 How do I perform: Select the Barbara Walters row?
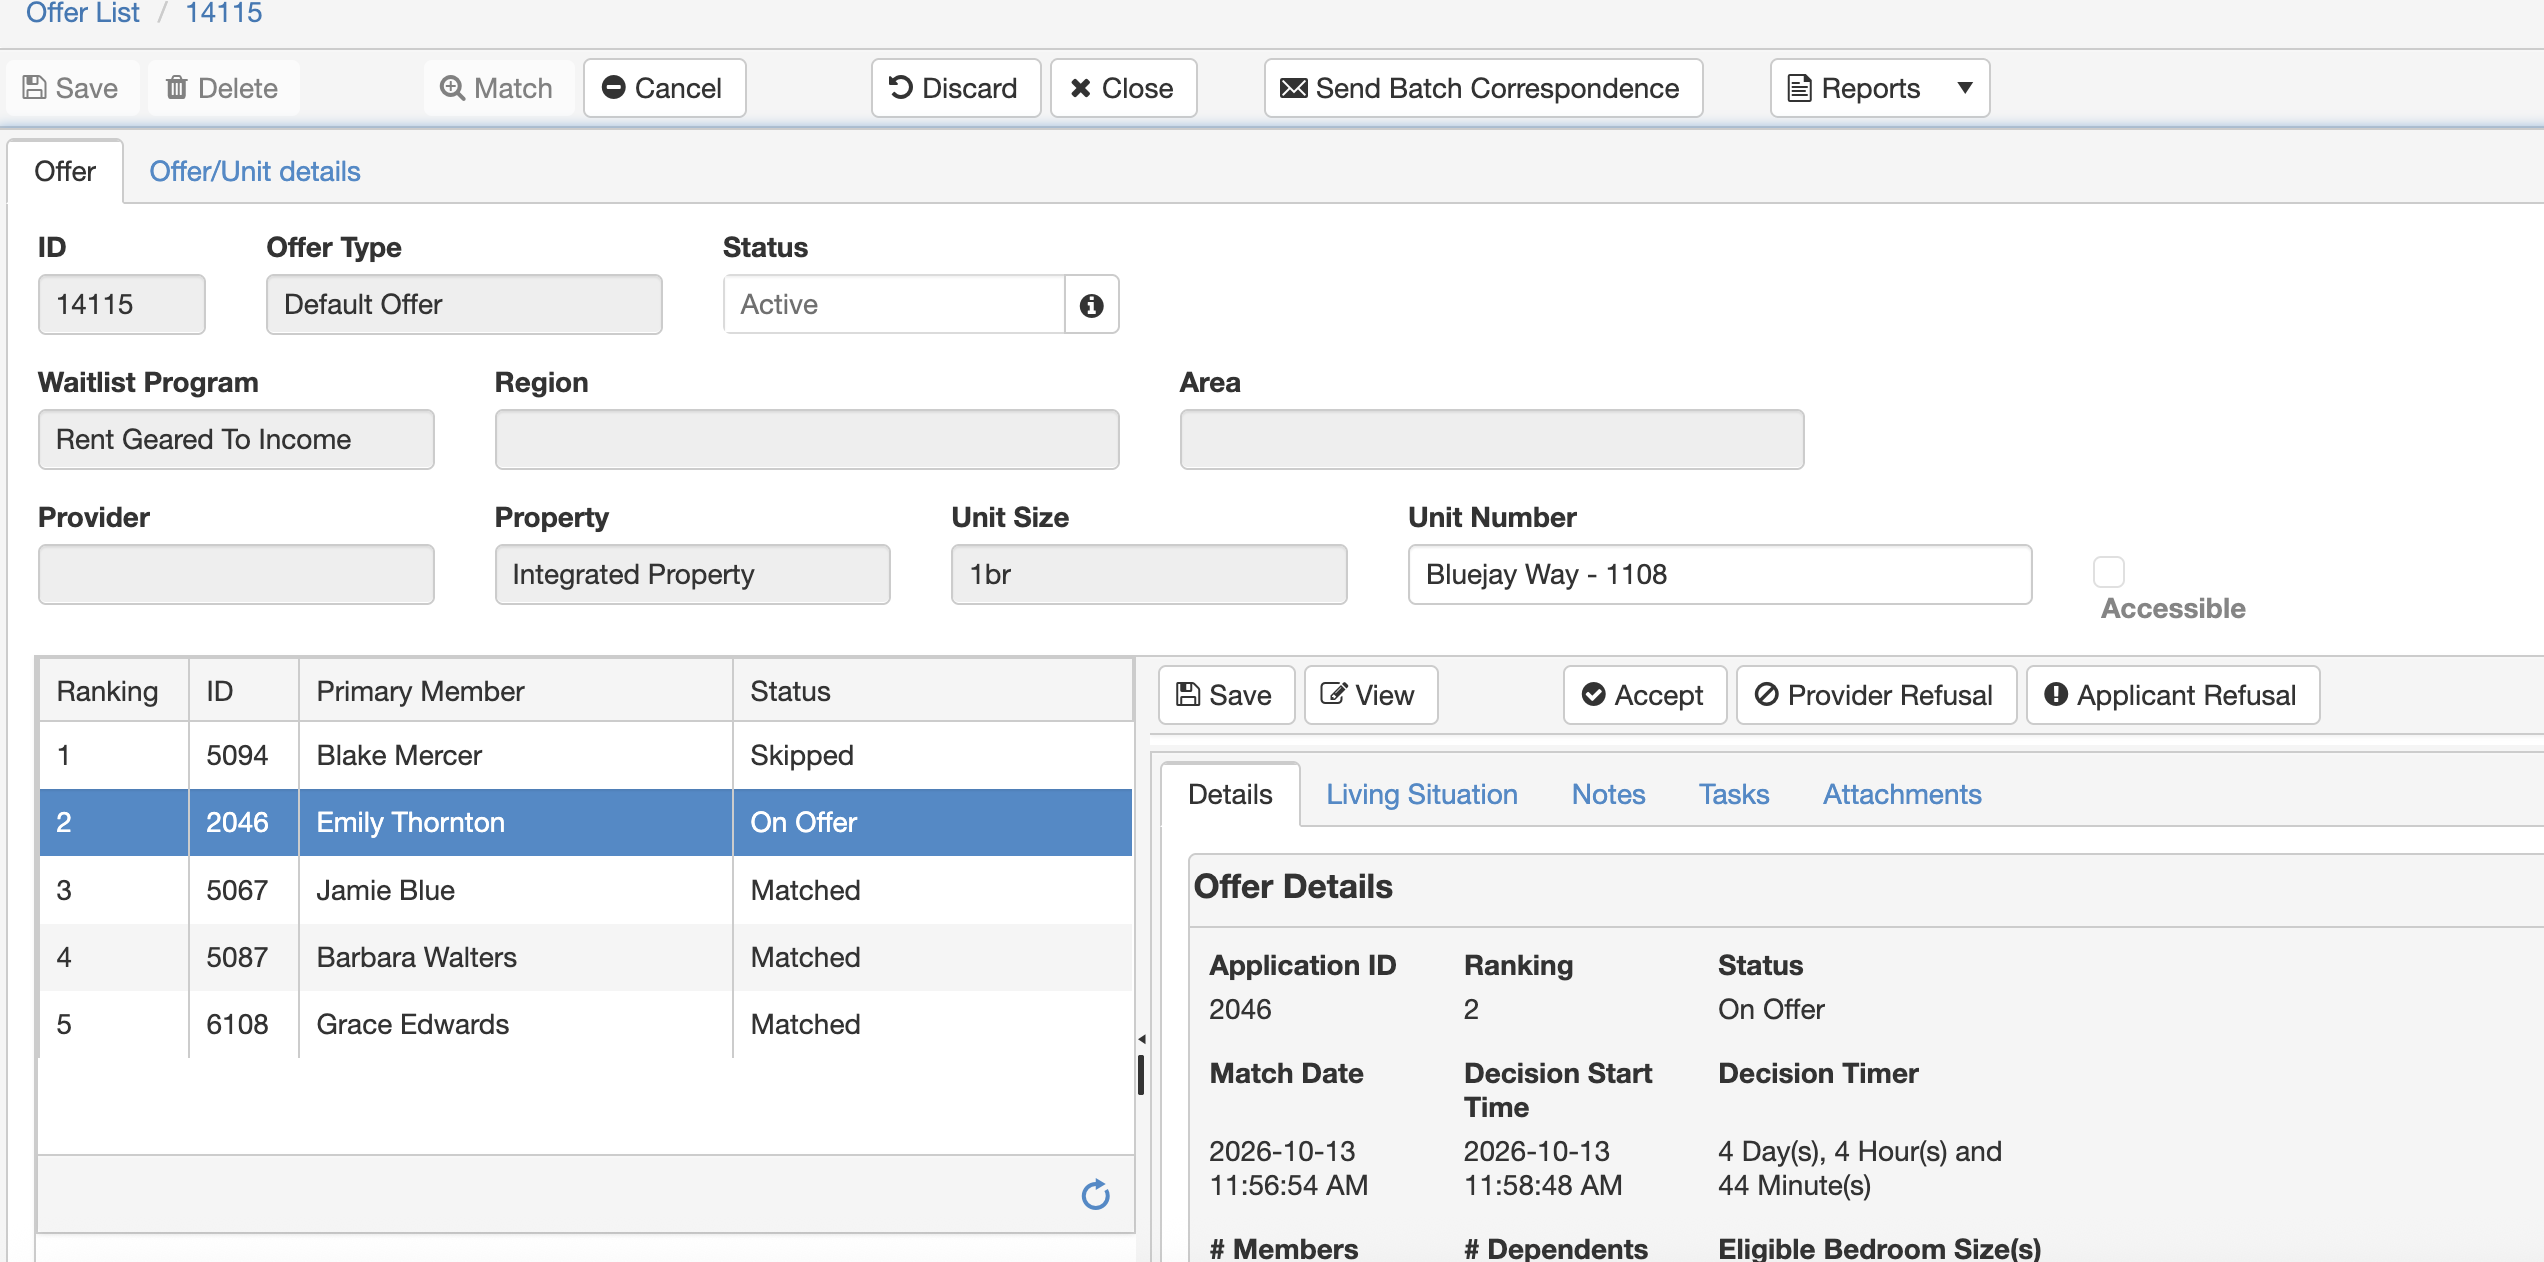585,957
